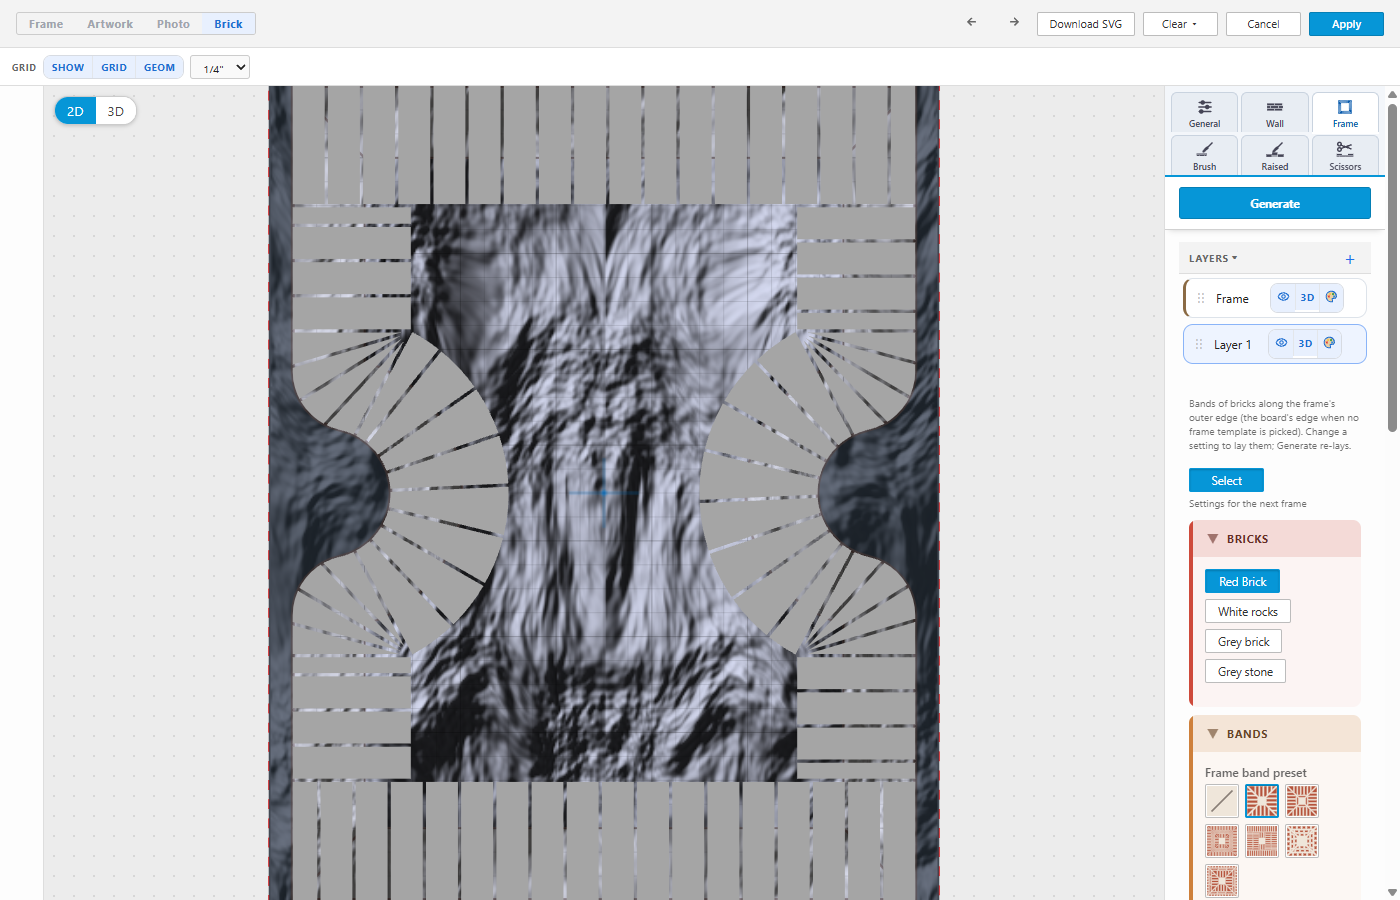Open the 1/4" grid size dropdown

[220, 67]
